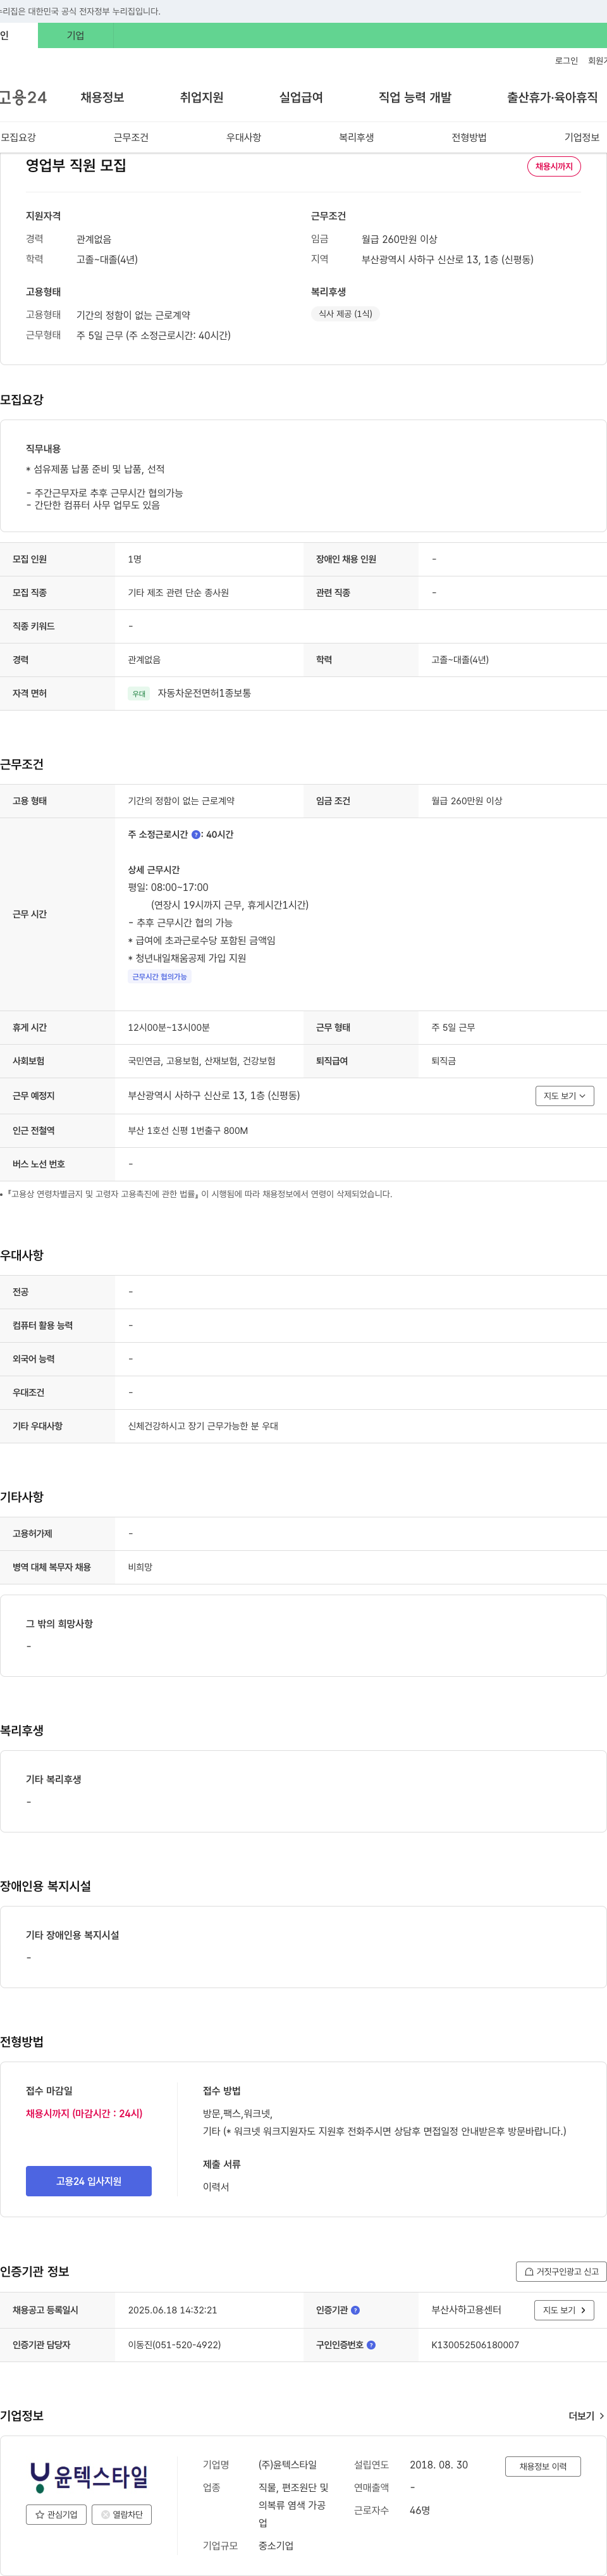Click the help icon next to 인증기관
The height and width of the screenshot is (2576, 607).
(x=355, y=2310)
